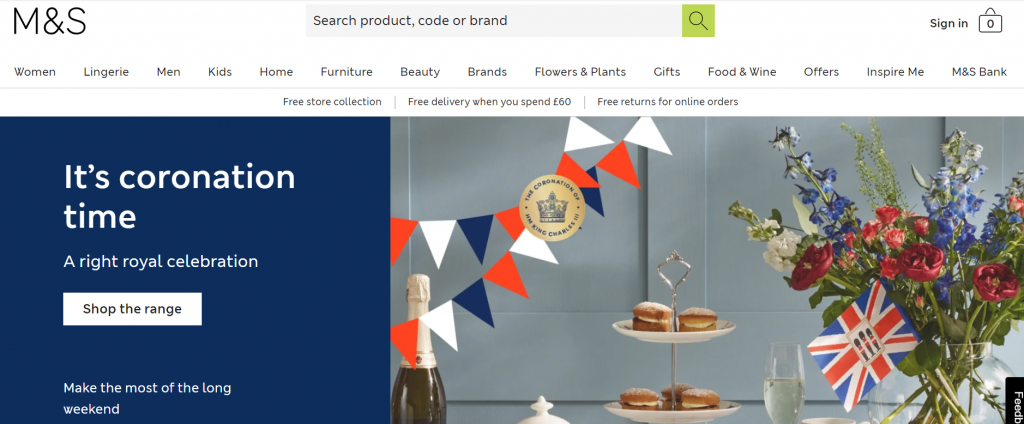This screenshot has height=424, width=1024.
Task: Click the green search magnifier icon
Action: tap(698, 21)
